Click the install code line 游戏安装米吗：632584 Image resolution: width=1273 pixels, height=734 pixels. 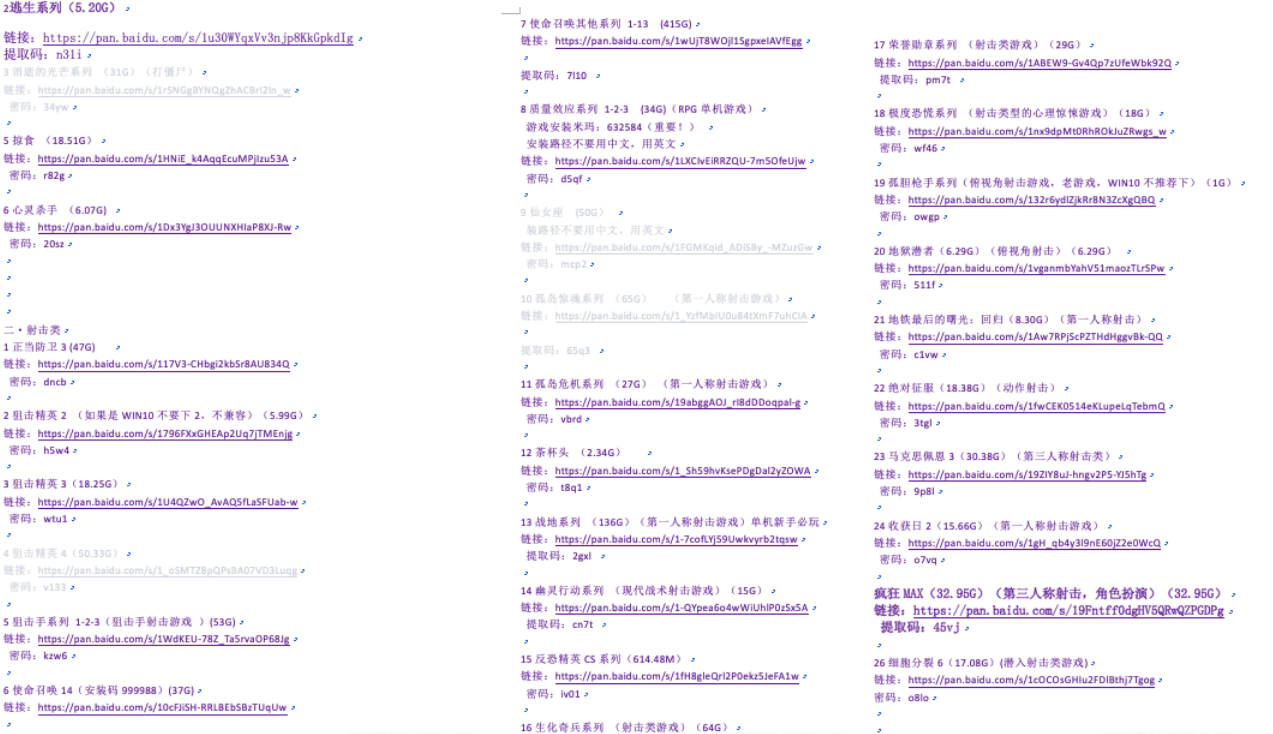tap(610, 127)
